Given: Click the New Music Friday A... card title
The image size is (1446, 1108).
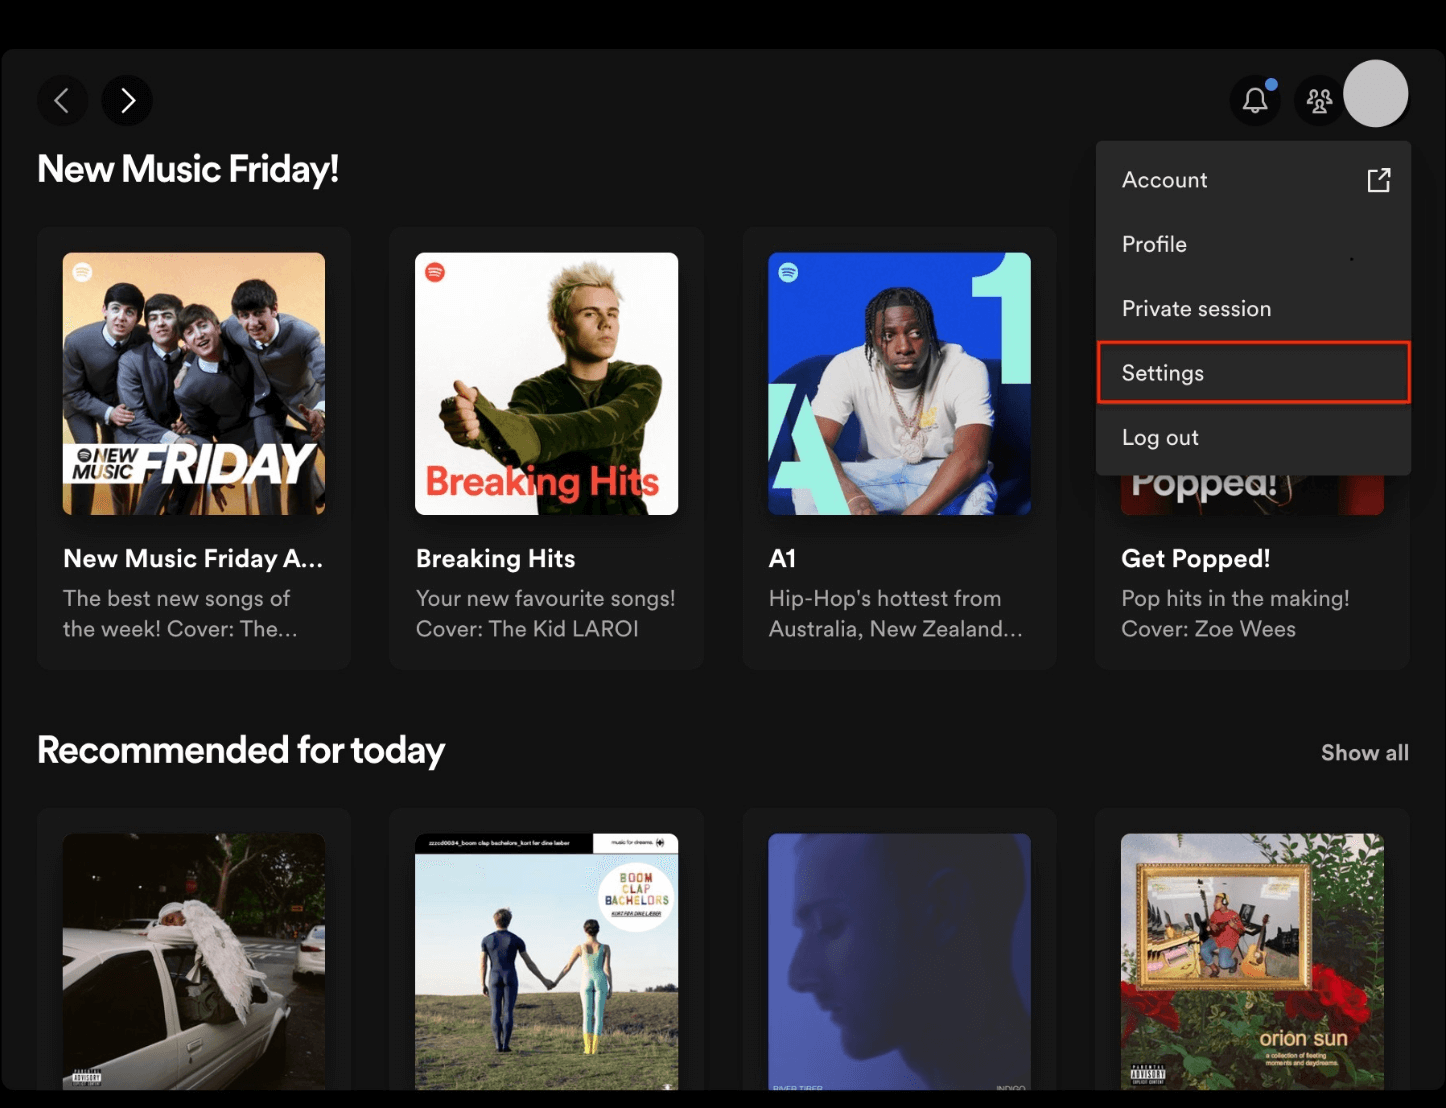Looking at the screenshot, I should pos(193,558).
